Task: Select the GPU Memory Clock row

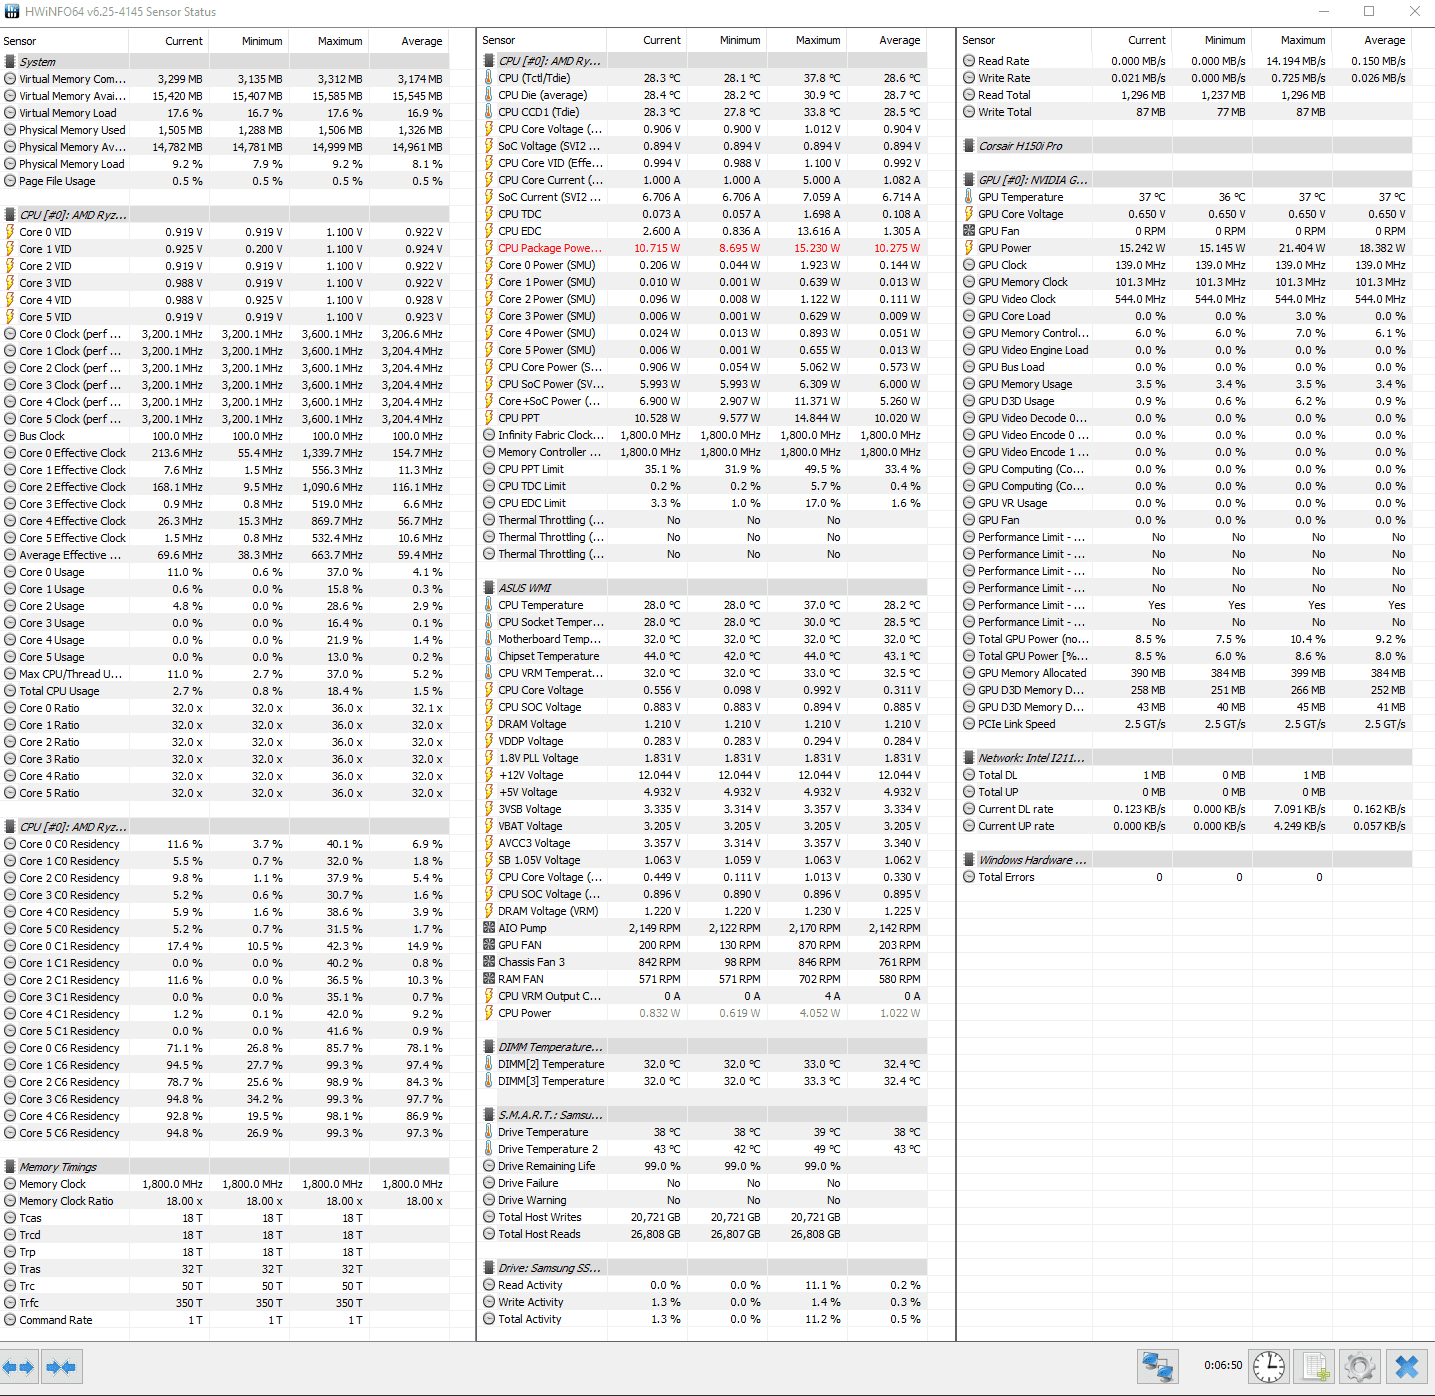Action: pyautogui.click(x=1186, y=282)
